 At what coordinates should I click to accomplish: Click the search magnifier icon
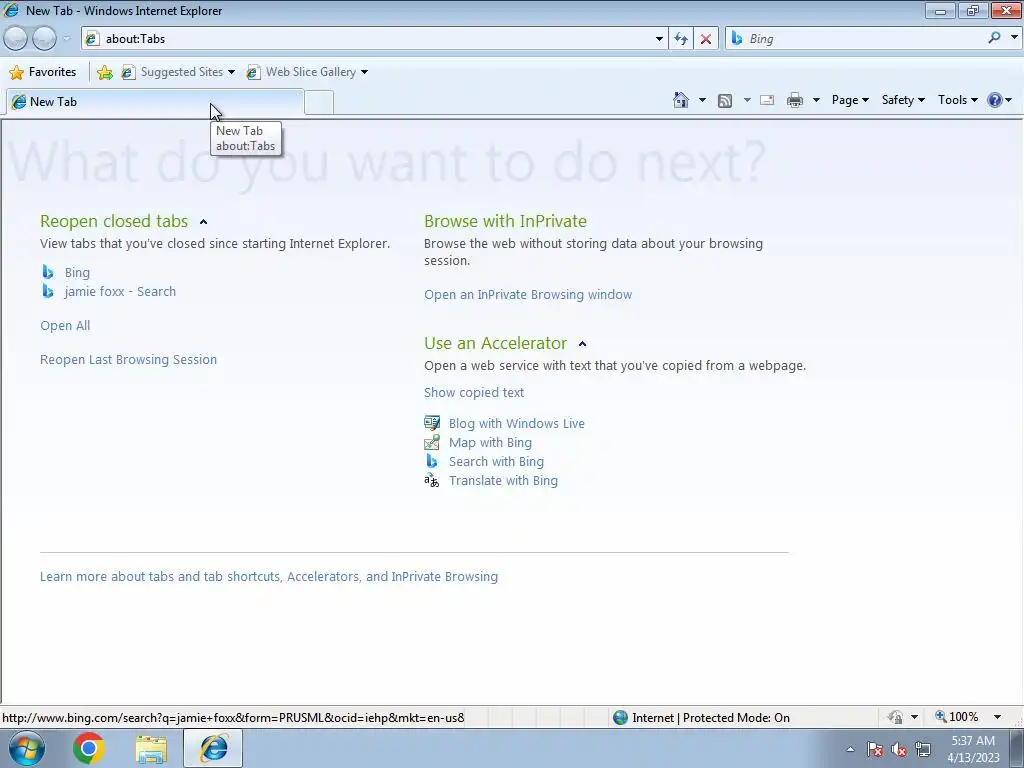coord(995,38)
